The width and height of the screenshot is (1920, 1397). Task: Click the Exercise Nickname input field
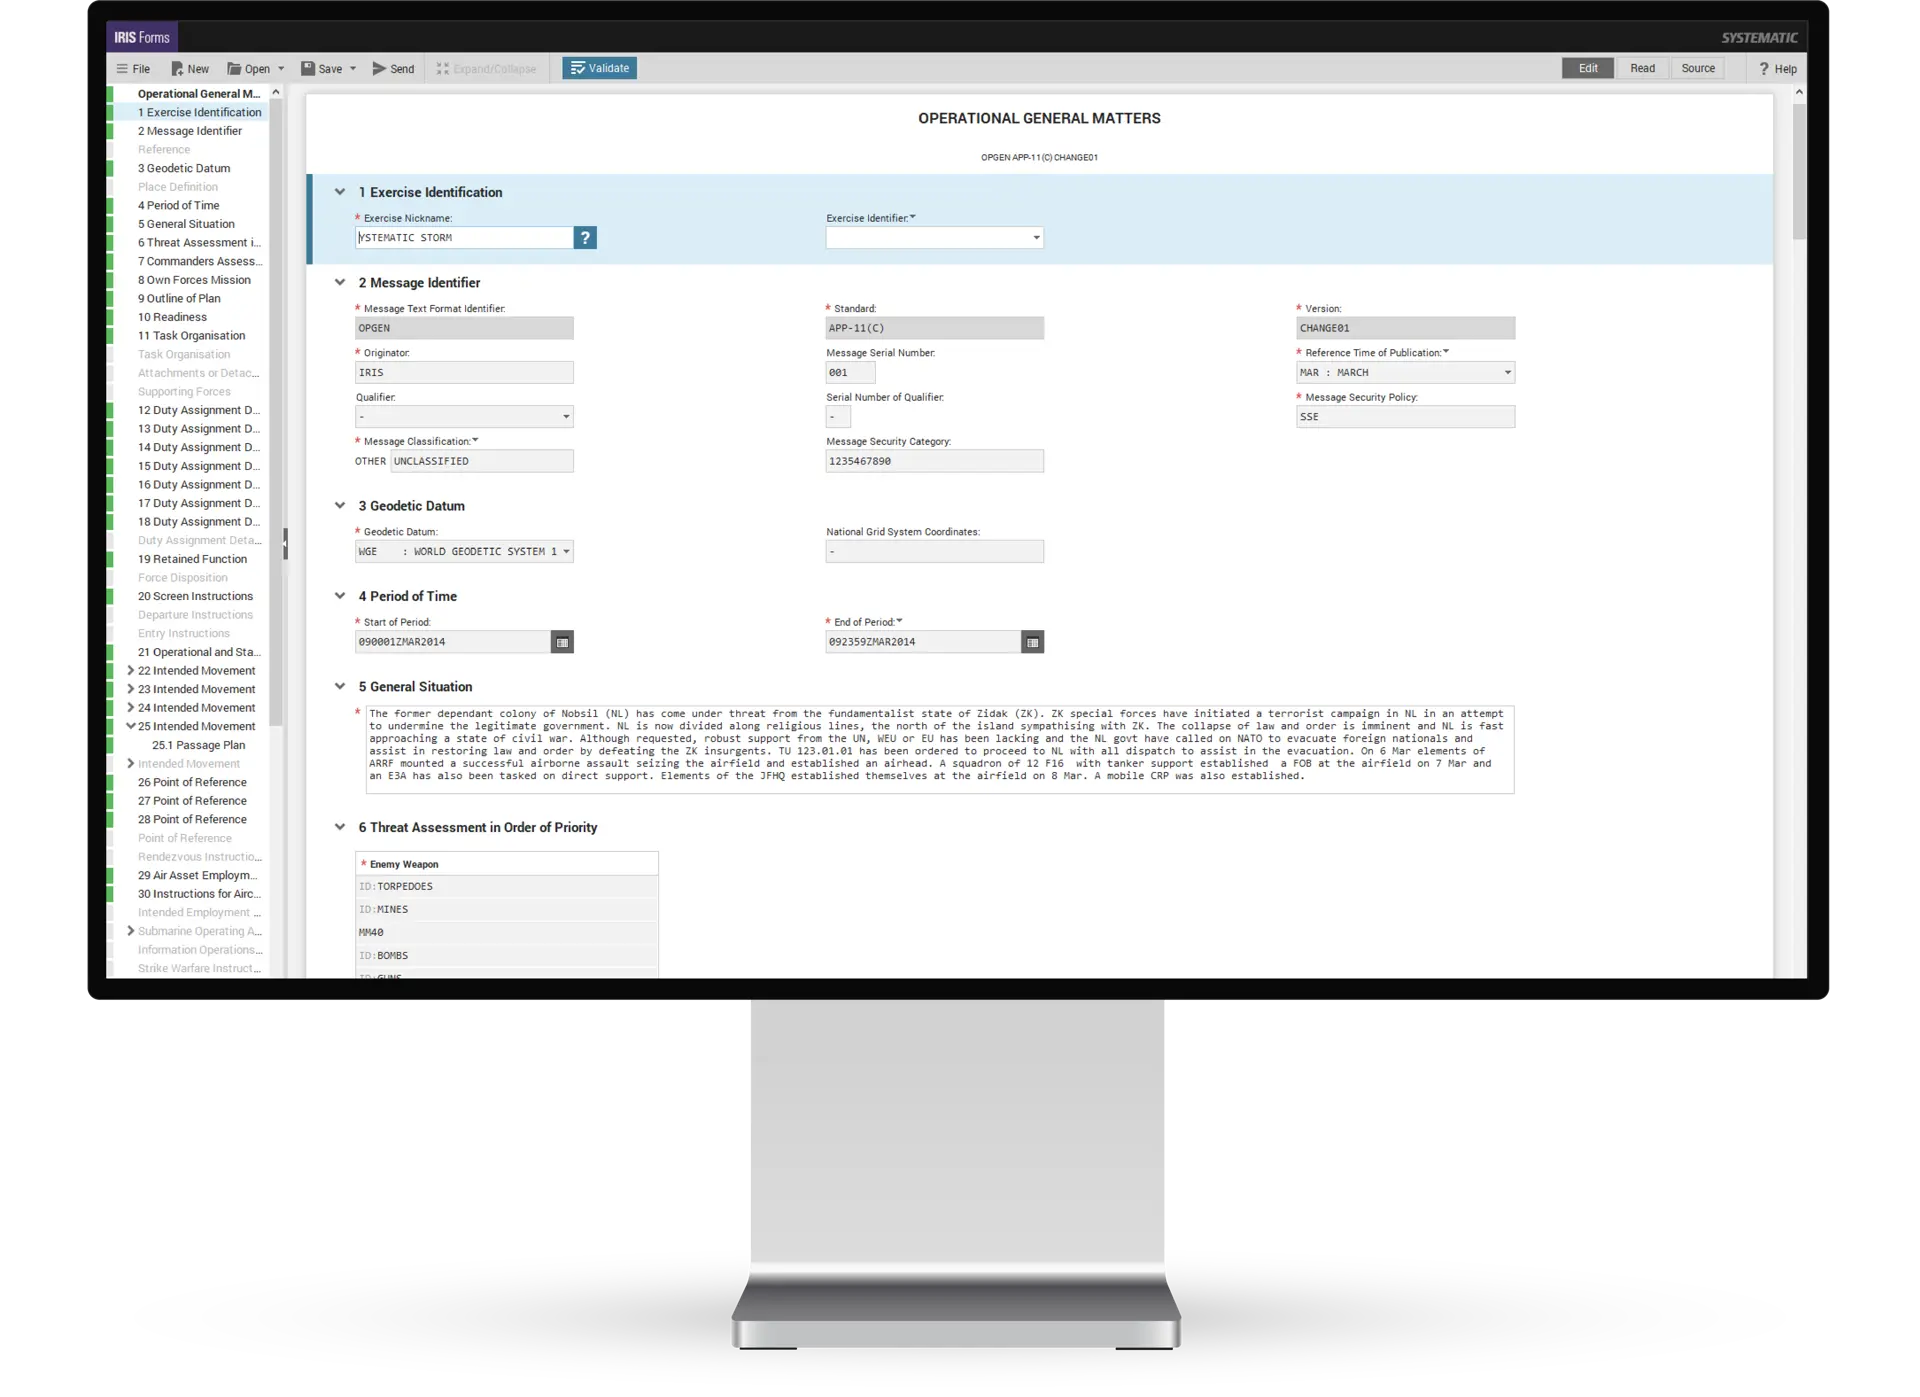(464, 237)
